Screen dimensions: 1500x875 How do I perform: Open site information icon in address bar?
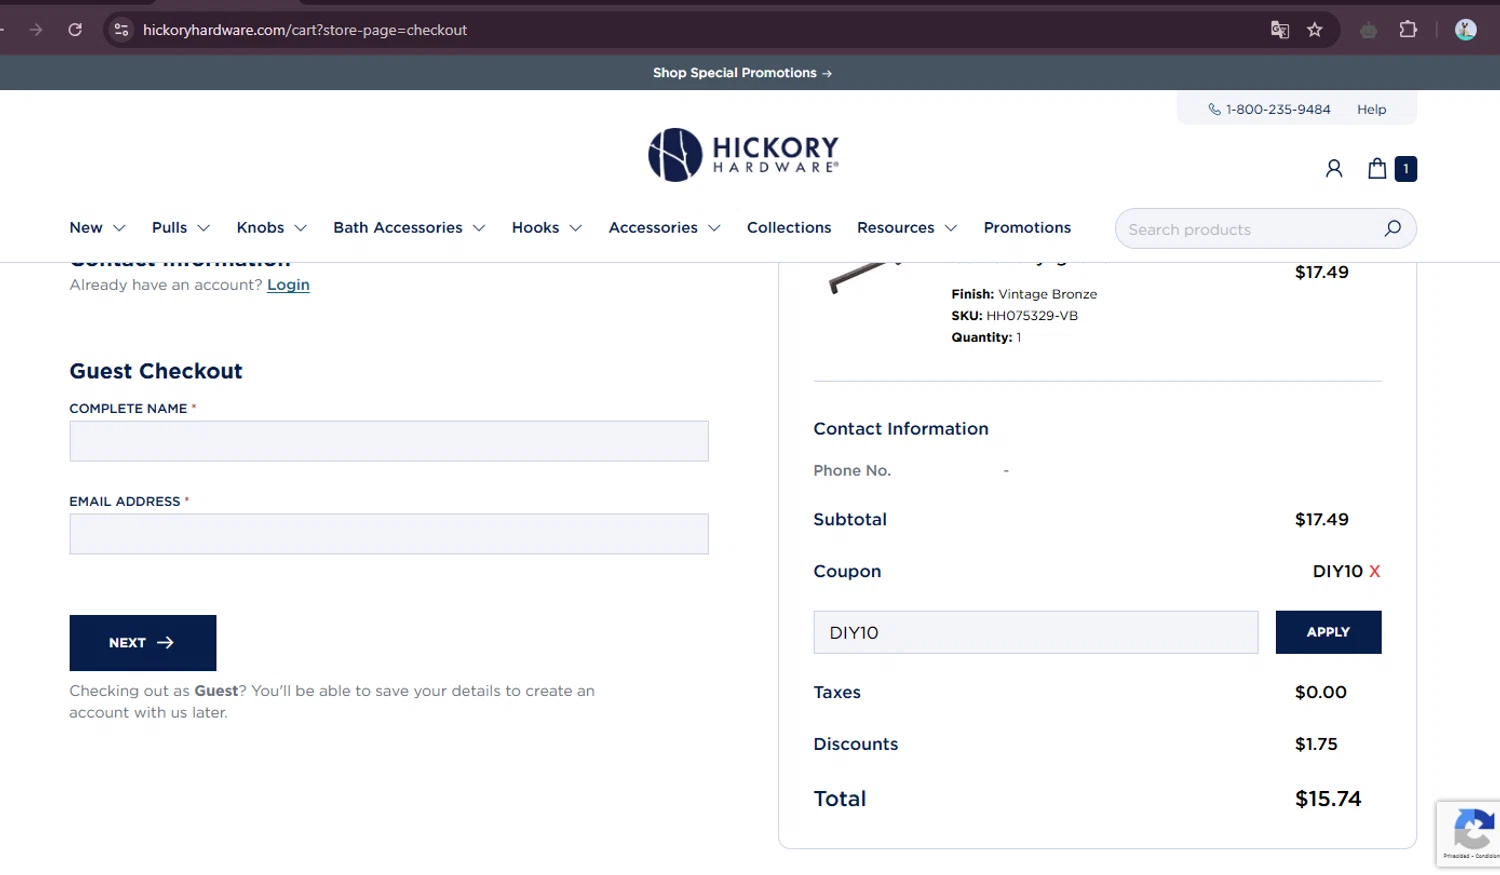[x=121, y=30]
